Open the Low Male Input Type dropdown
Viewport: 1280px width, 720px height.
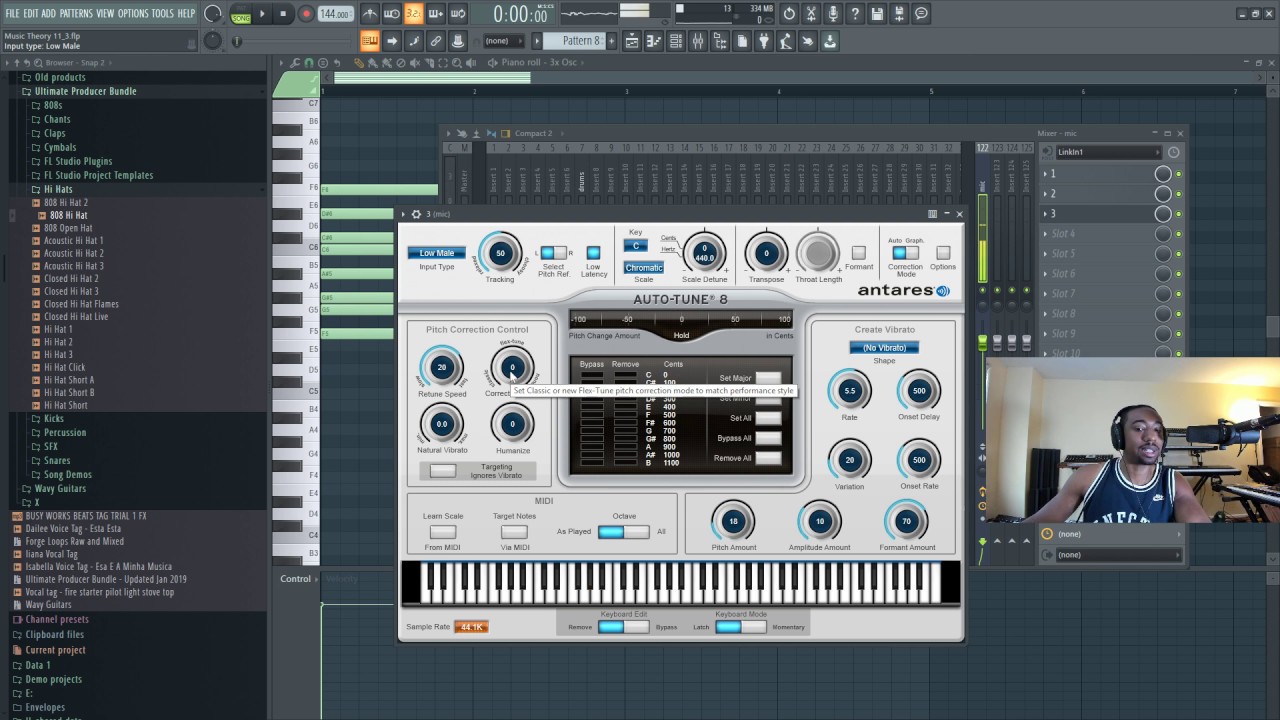[436, 253]
